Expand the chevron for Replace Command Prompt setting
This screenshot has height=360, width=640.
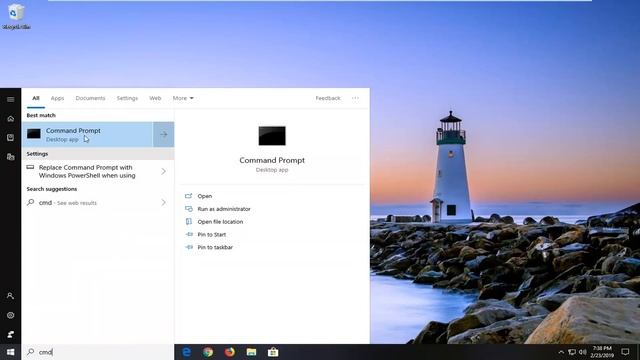[164, 171]
